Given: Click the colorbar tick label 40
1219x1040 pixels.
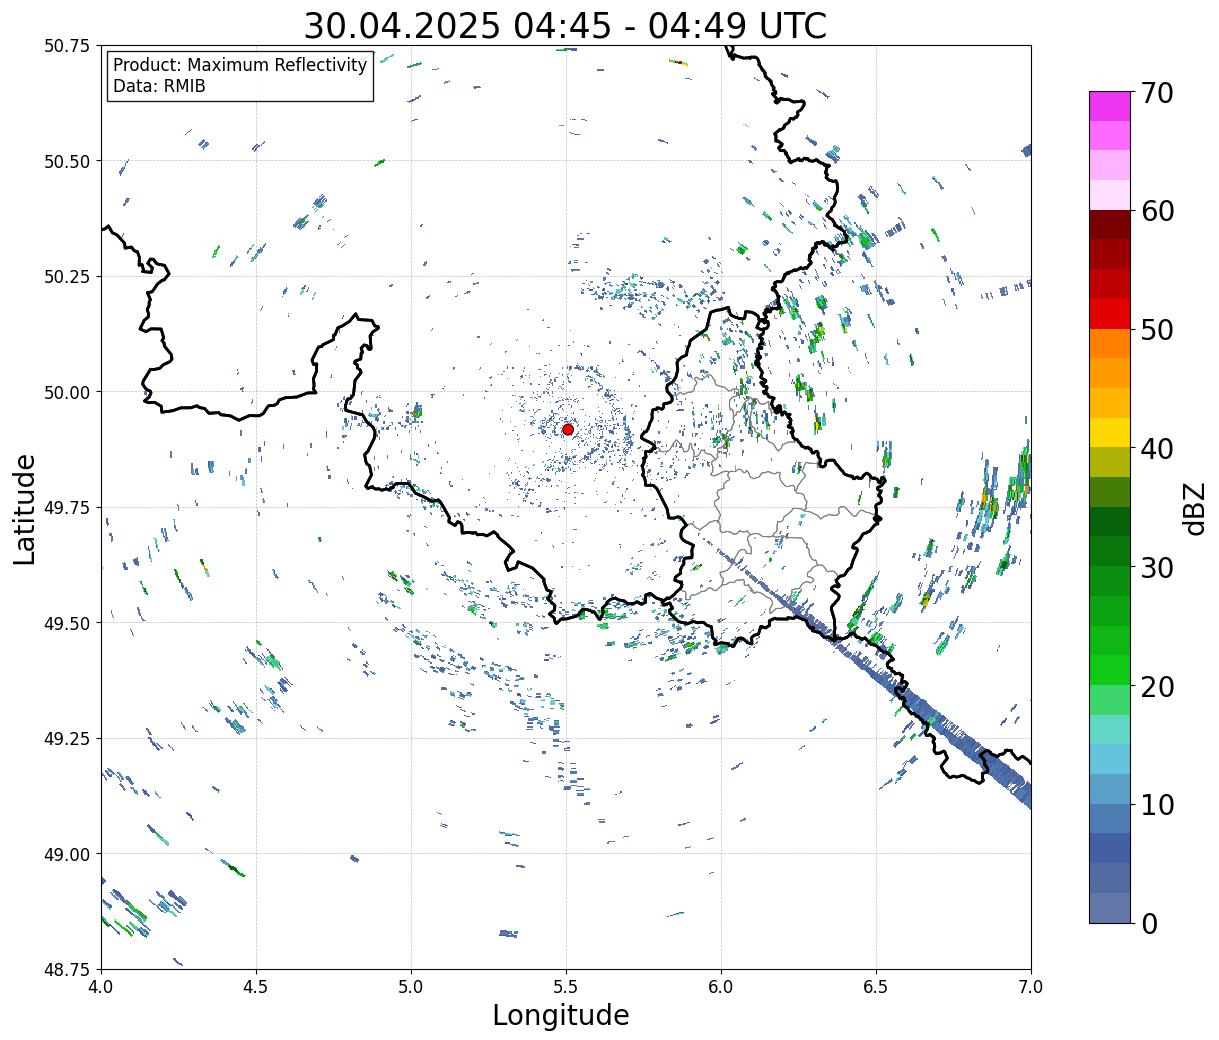Looking at the screenshot, I should [1157, 449].
